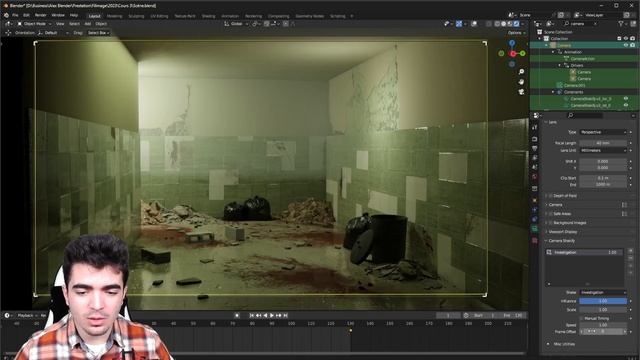Enable the Background Images checkbox
The image size is (640, 360).
[x=551, y=223]
